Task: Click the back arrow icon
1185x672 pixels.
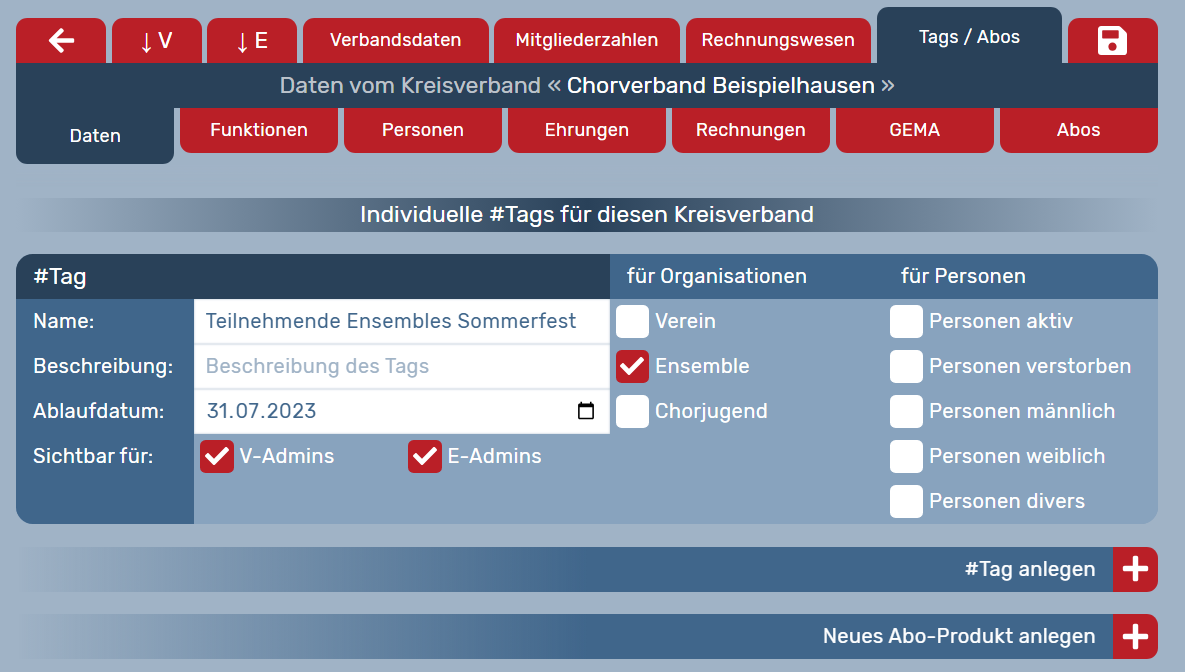Action: point(61,41)
